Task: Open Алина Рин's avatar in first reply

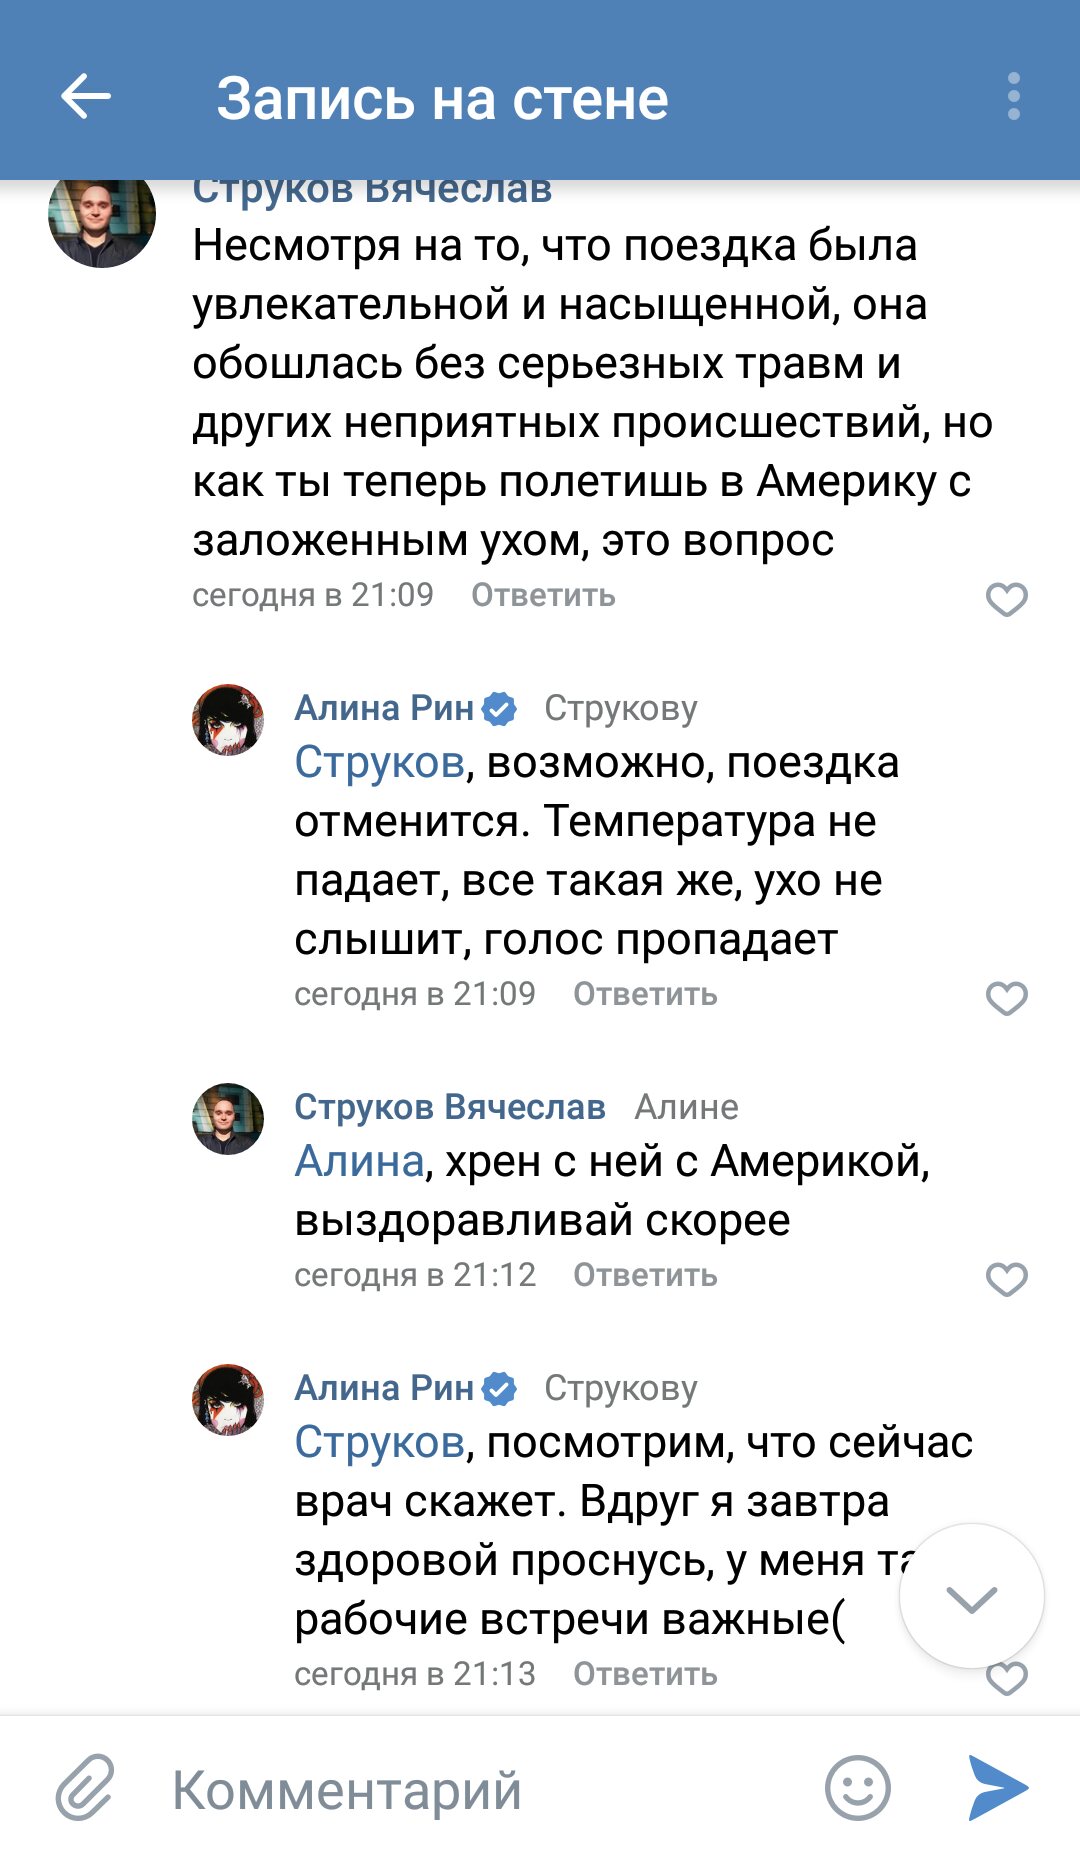Action: click(x=228, y=720)
